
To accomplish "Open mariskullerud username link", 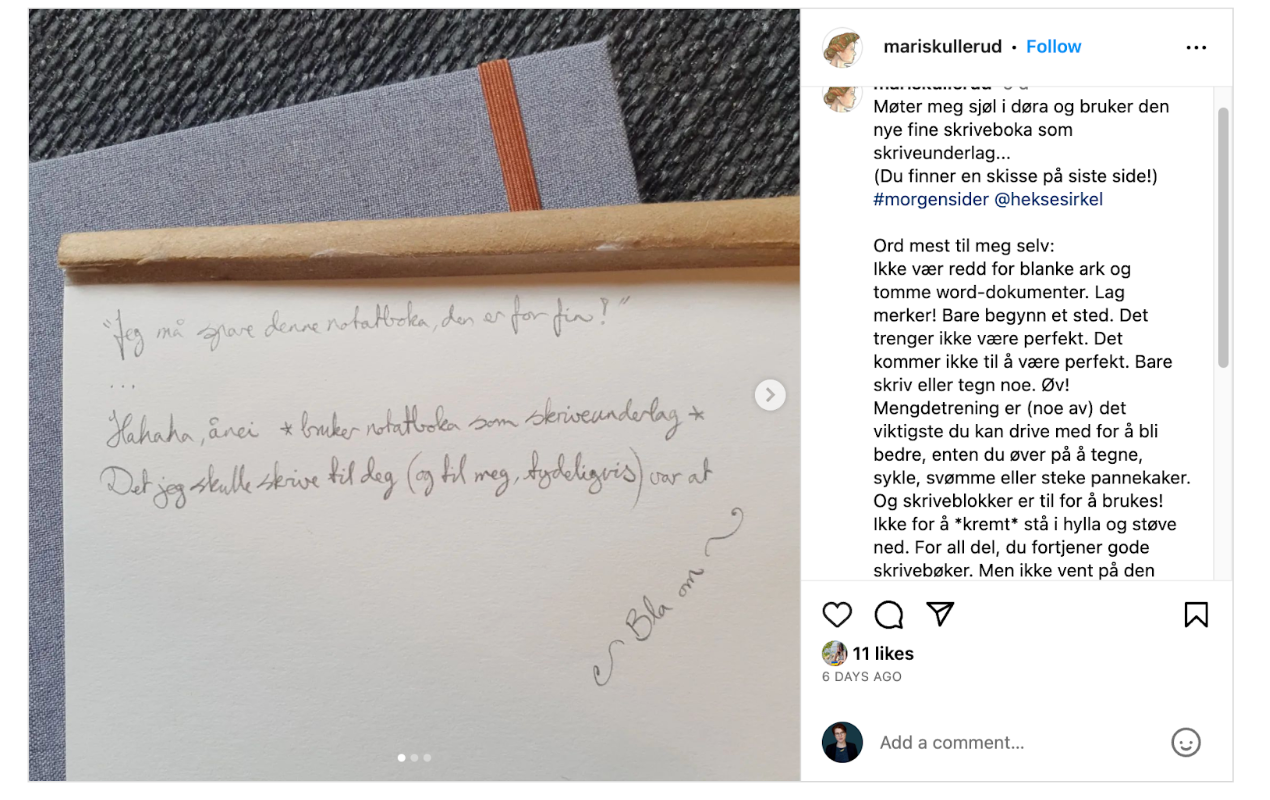I will coord(942,47).
